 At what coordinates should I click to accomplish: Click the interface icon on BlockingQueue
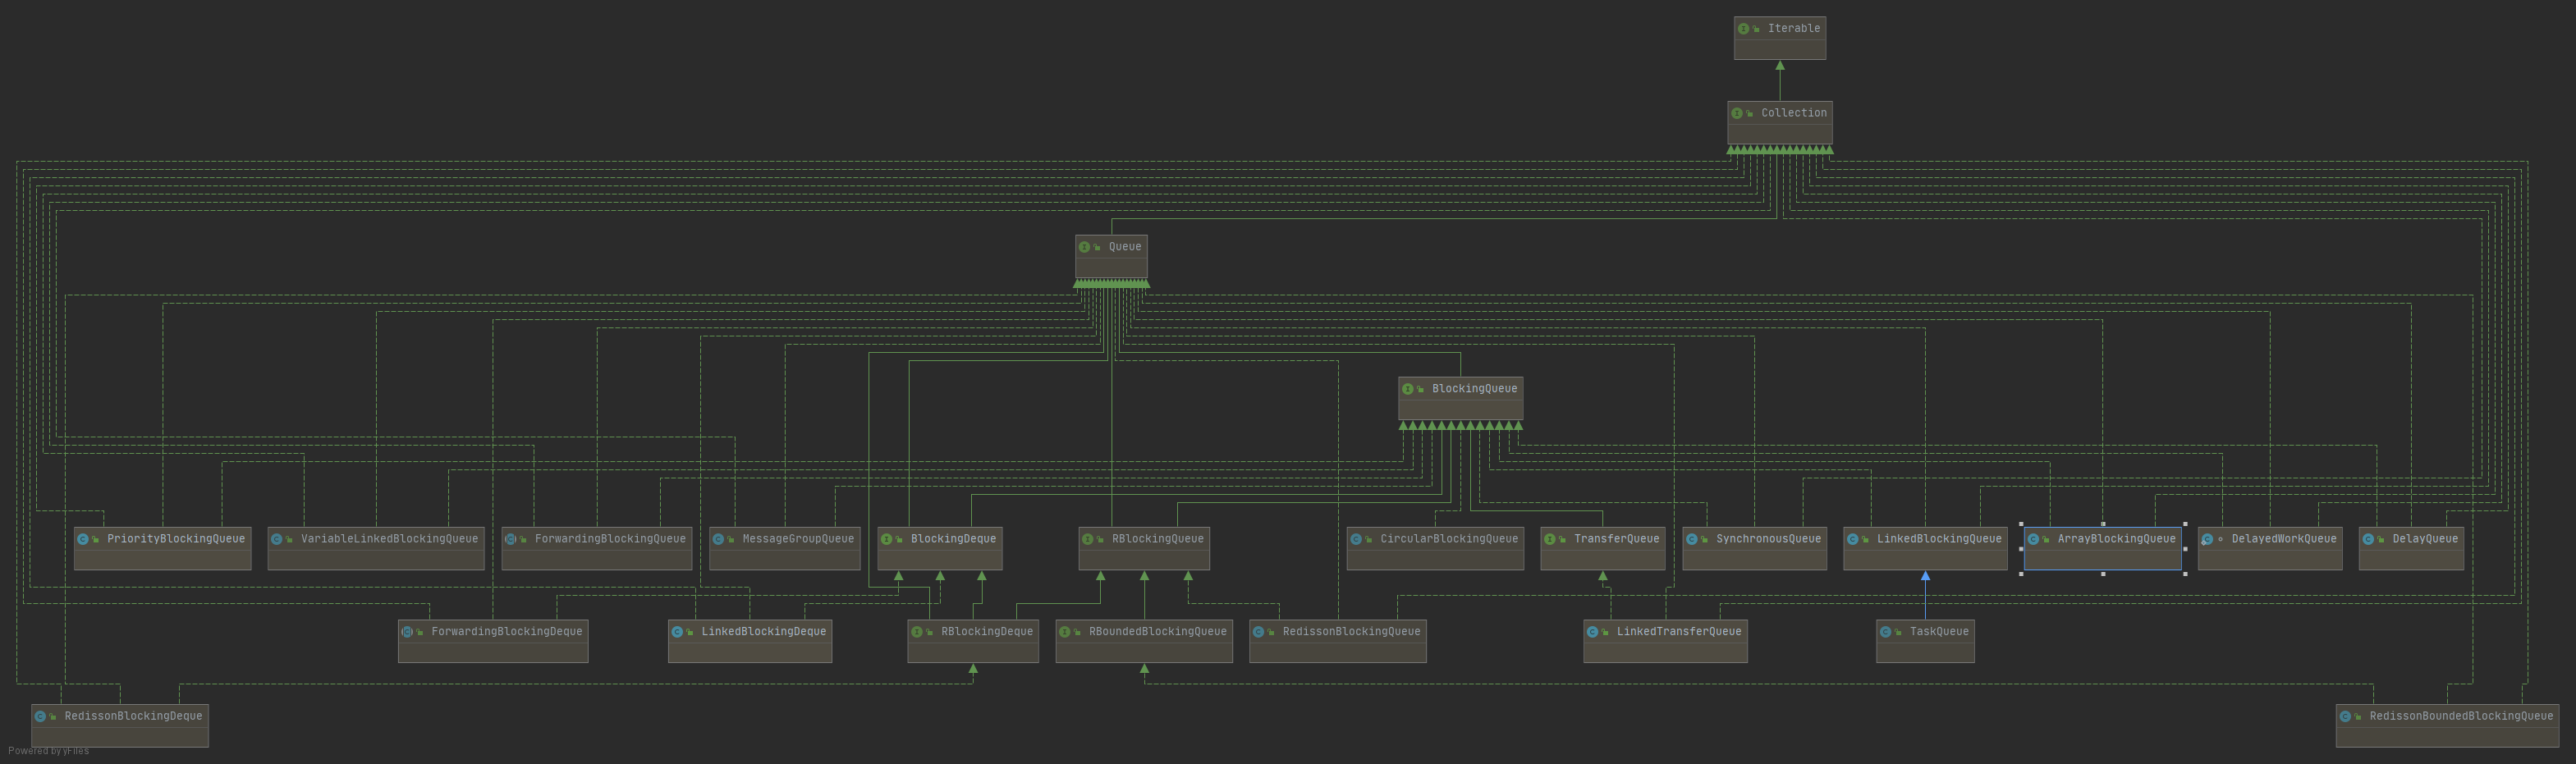click(x=1407, y=389)
